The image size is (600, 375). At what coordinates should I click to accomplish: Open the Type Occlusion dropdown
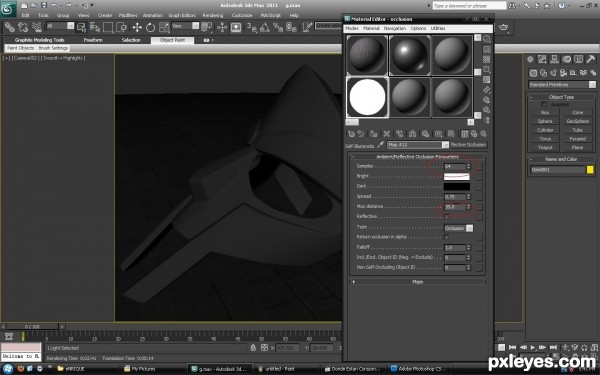(458, 228)
